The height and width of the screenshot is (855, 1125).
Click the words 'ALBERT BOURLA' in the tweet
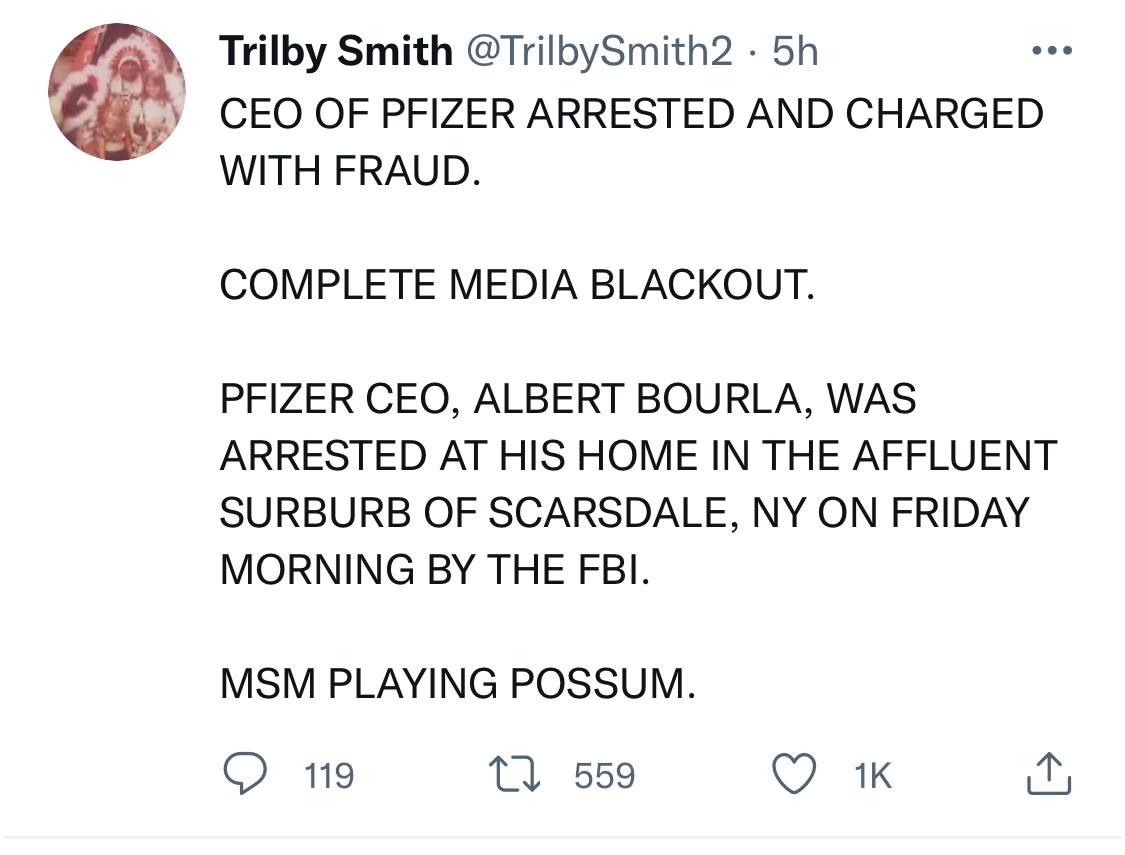(647, 399)
